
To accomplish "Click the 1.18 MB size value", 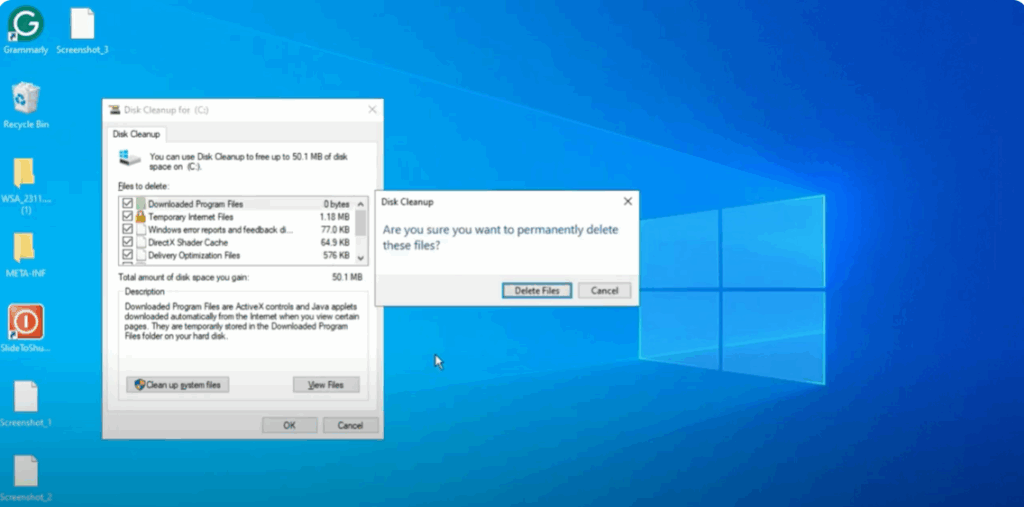I will (334, 216).
